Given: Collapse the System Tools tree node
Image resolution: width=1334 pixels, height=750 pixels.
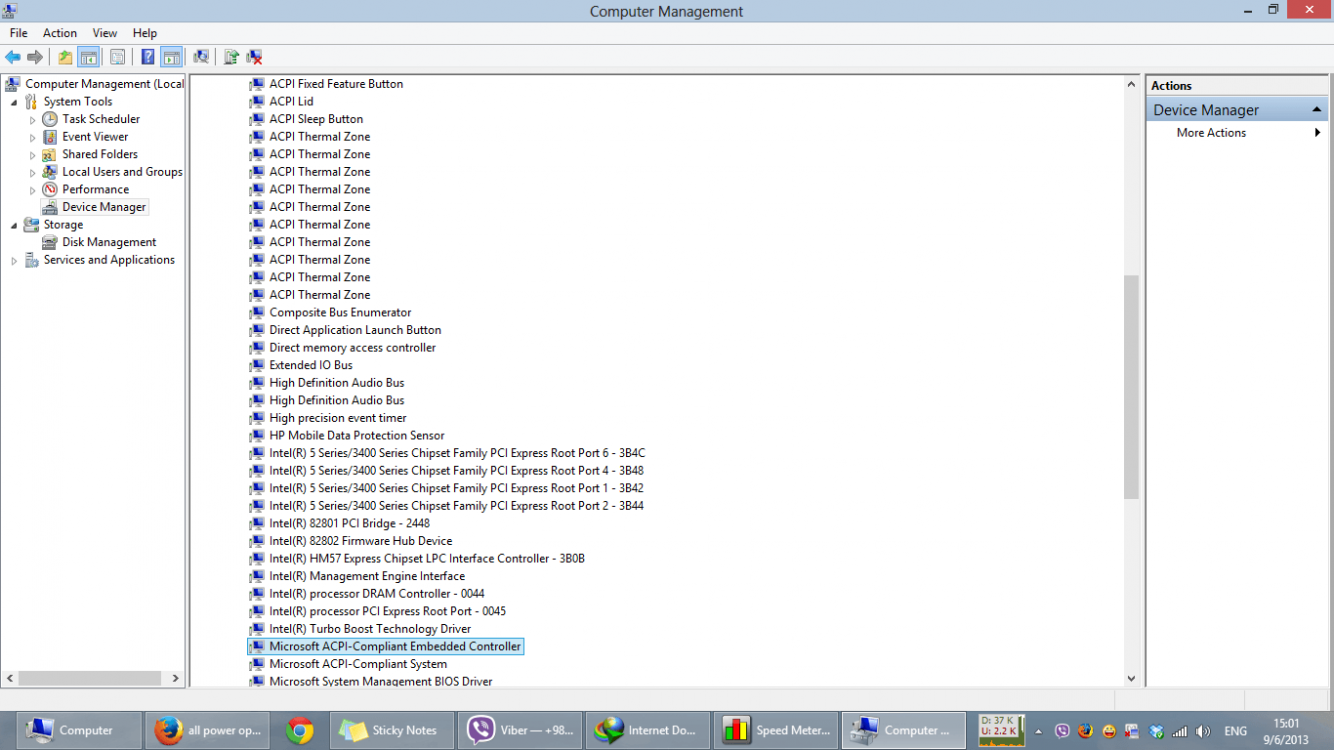Looking at the screenshot, I should 14,102.
